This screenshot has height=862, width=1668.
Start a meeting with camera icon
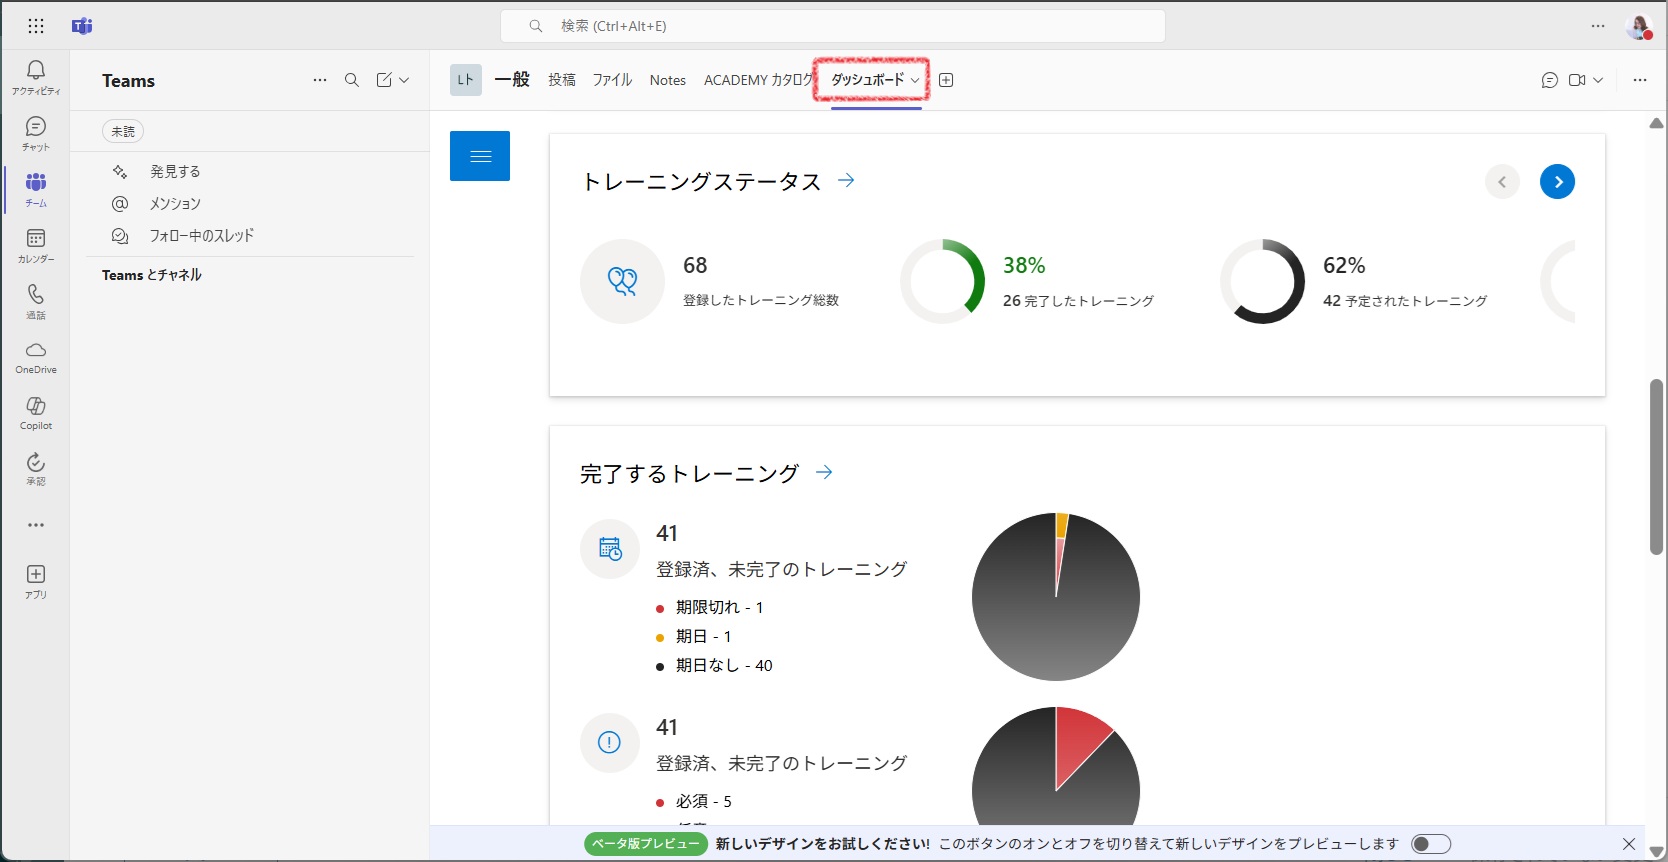pyautogui.click(x=1577, y=80)
